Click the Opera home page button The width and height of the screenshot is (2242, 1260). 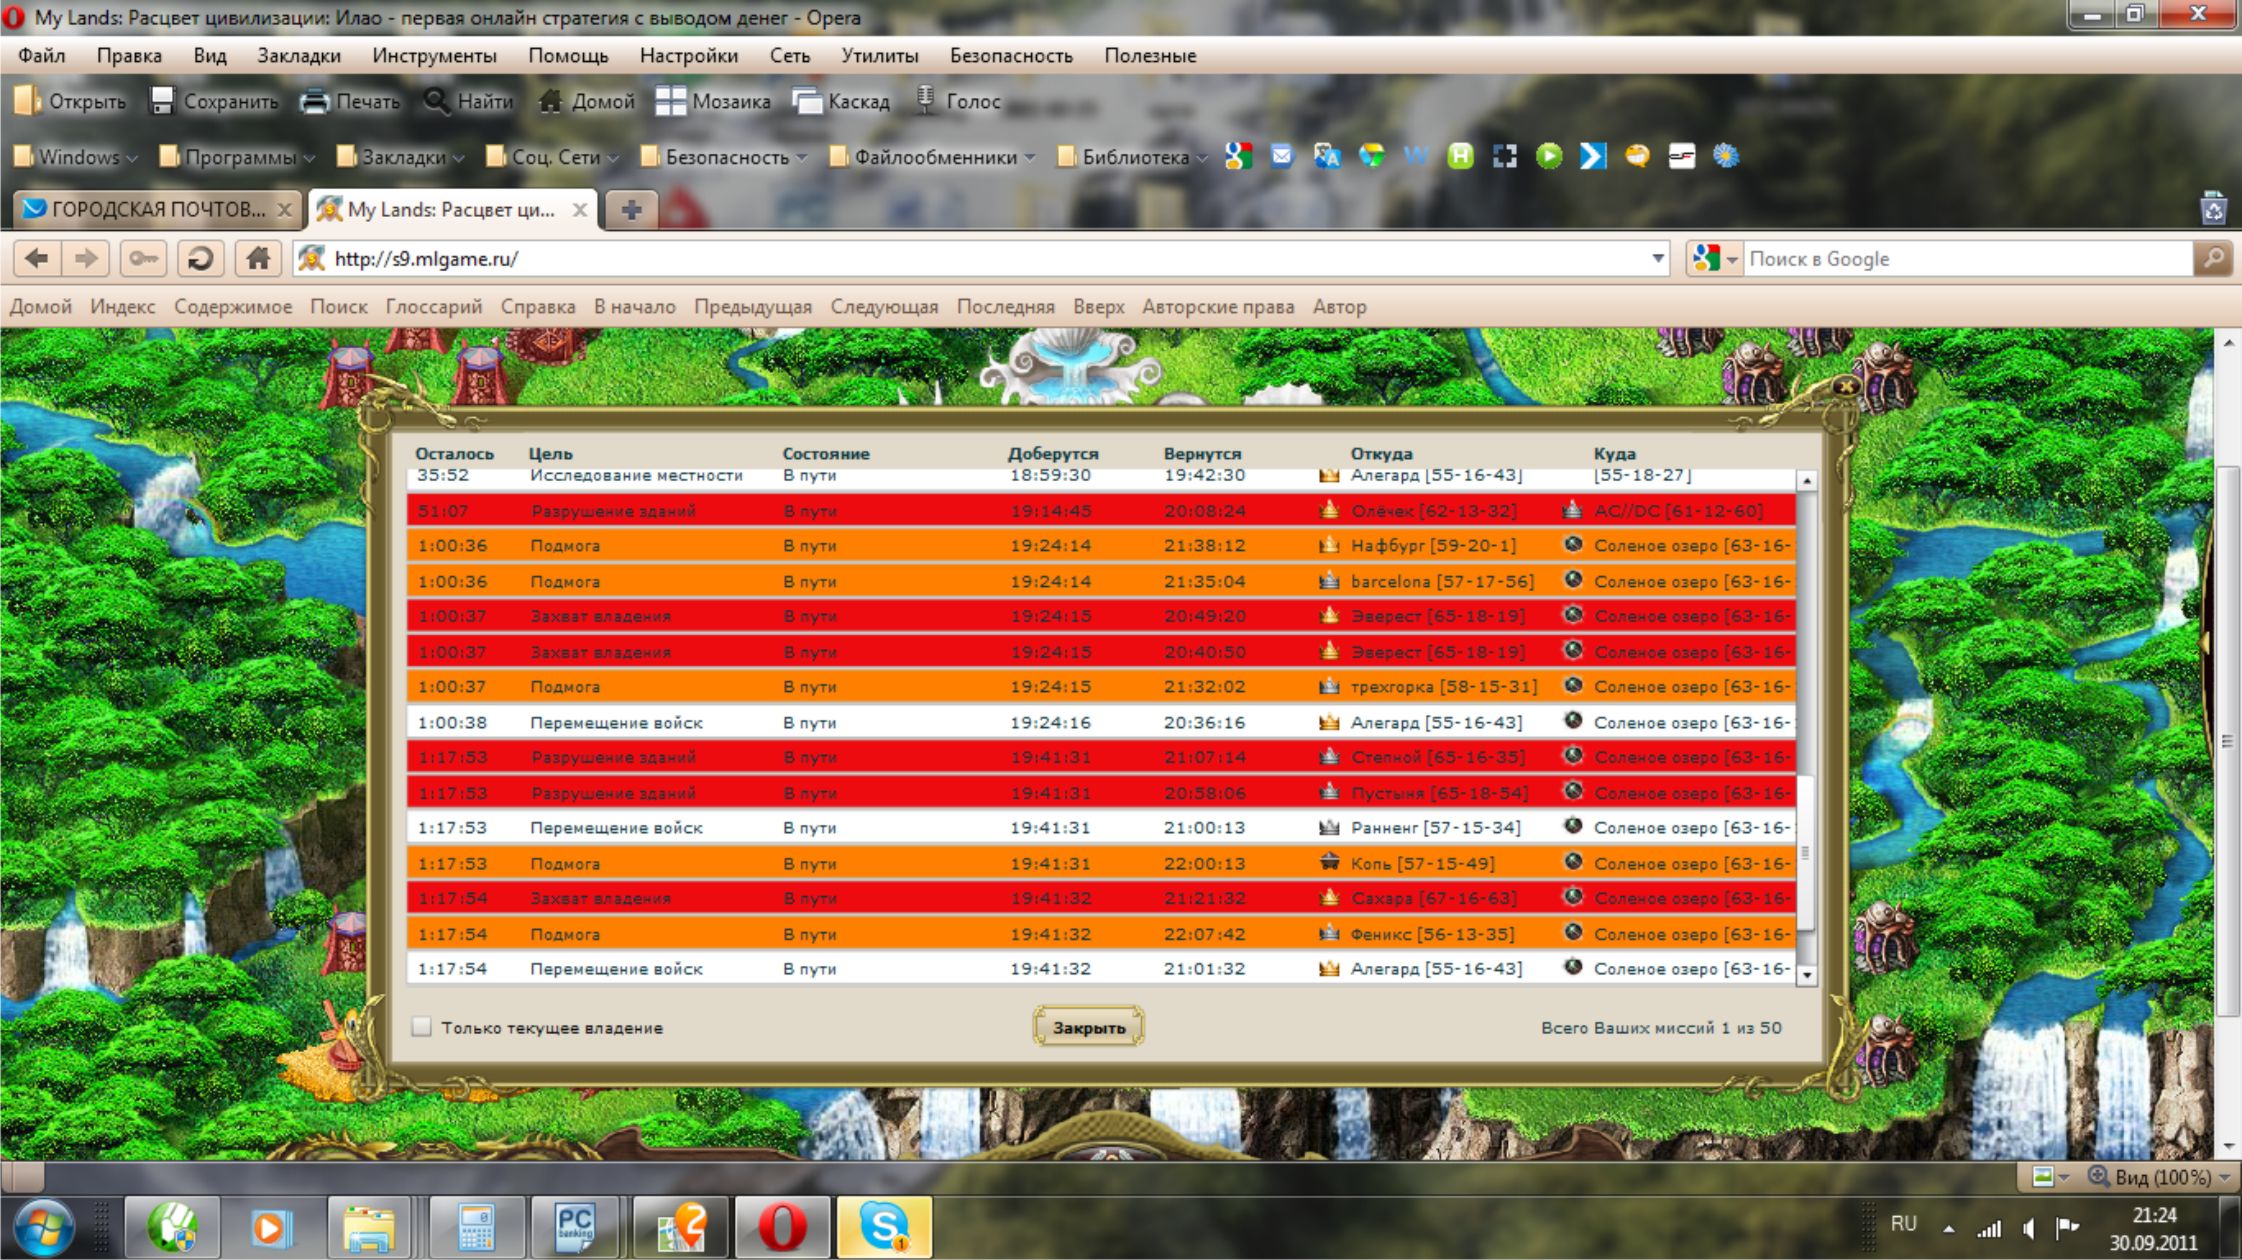[x=258, y=259]
